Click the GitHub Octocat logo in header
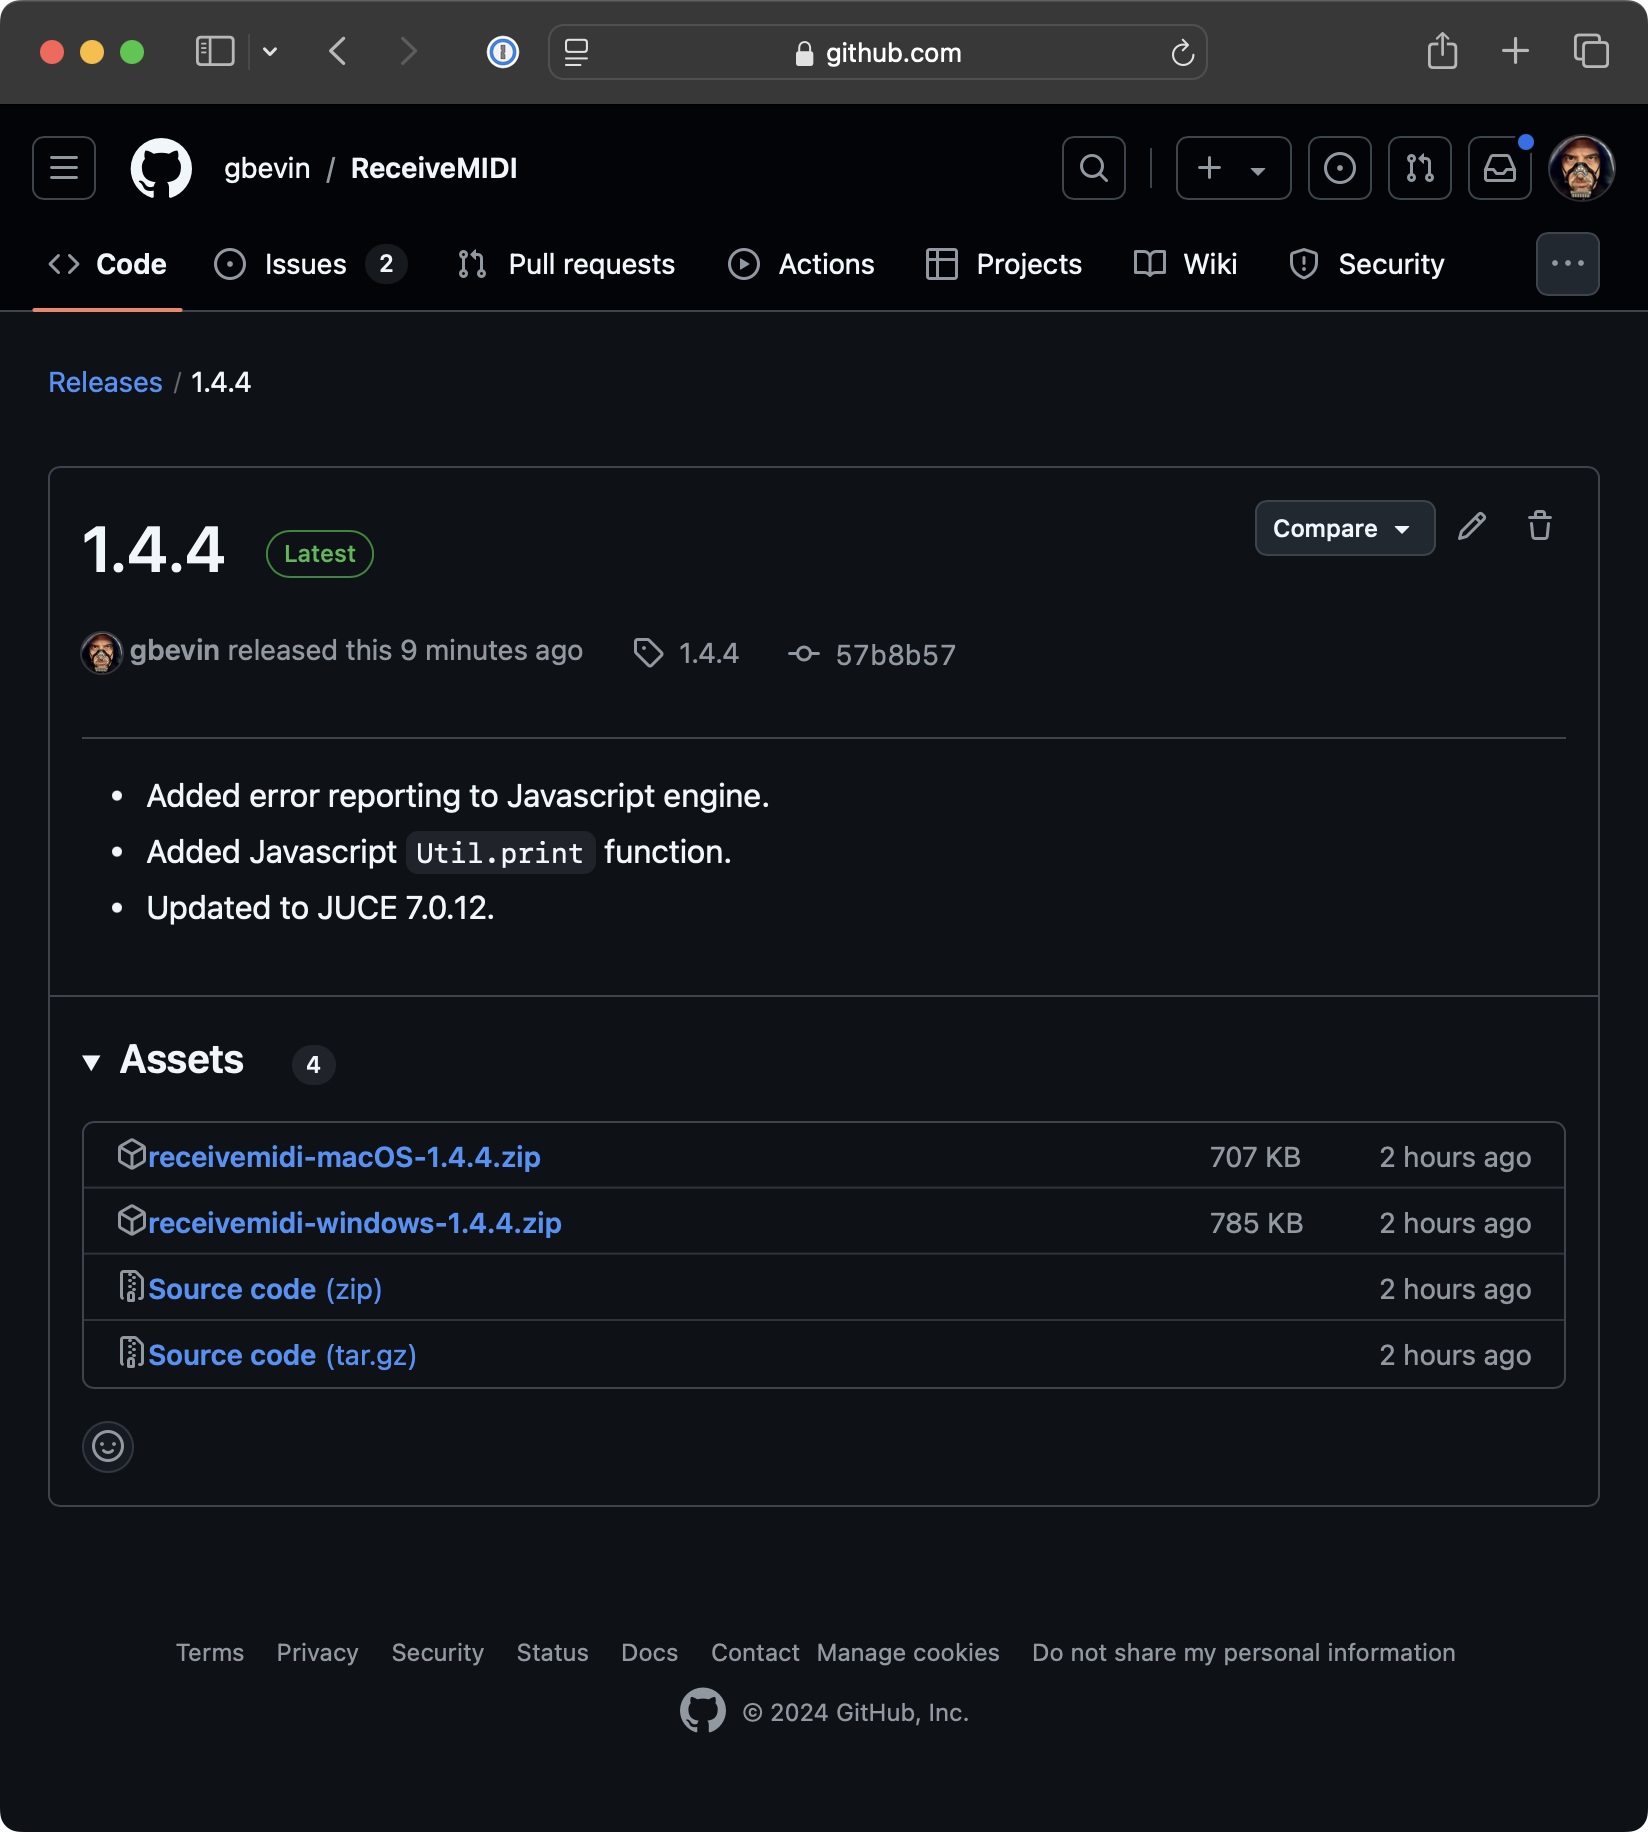The width and height of the screenshot is (1648, 1832). tap(161, 168)
